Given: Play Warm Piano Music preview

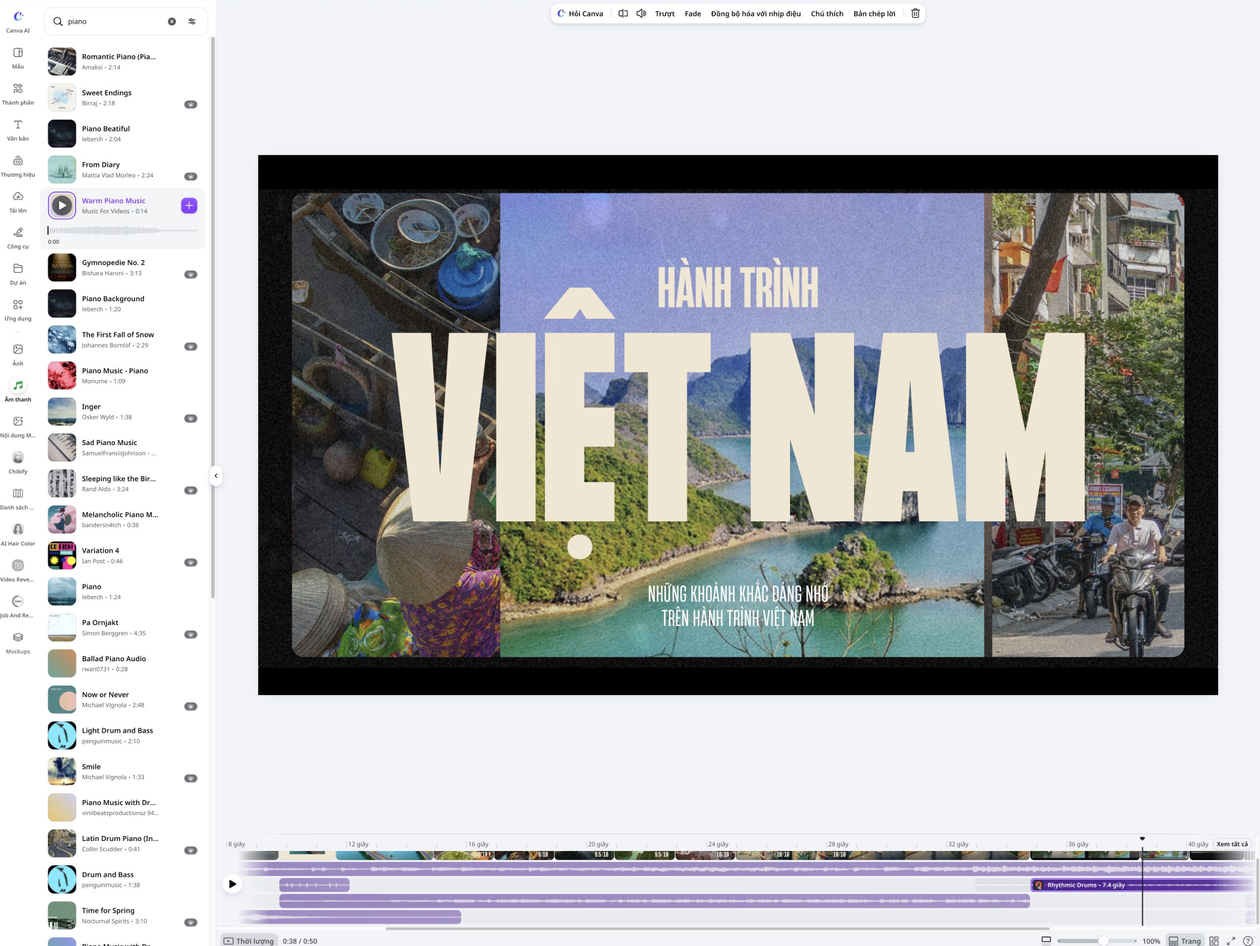Looking at the screenshot, I should tap(62, 205).
